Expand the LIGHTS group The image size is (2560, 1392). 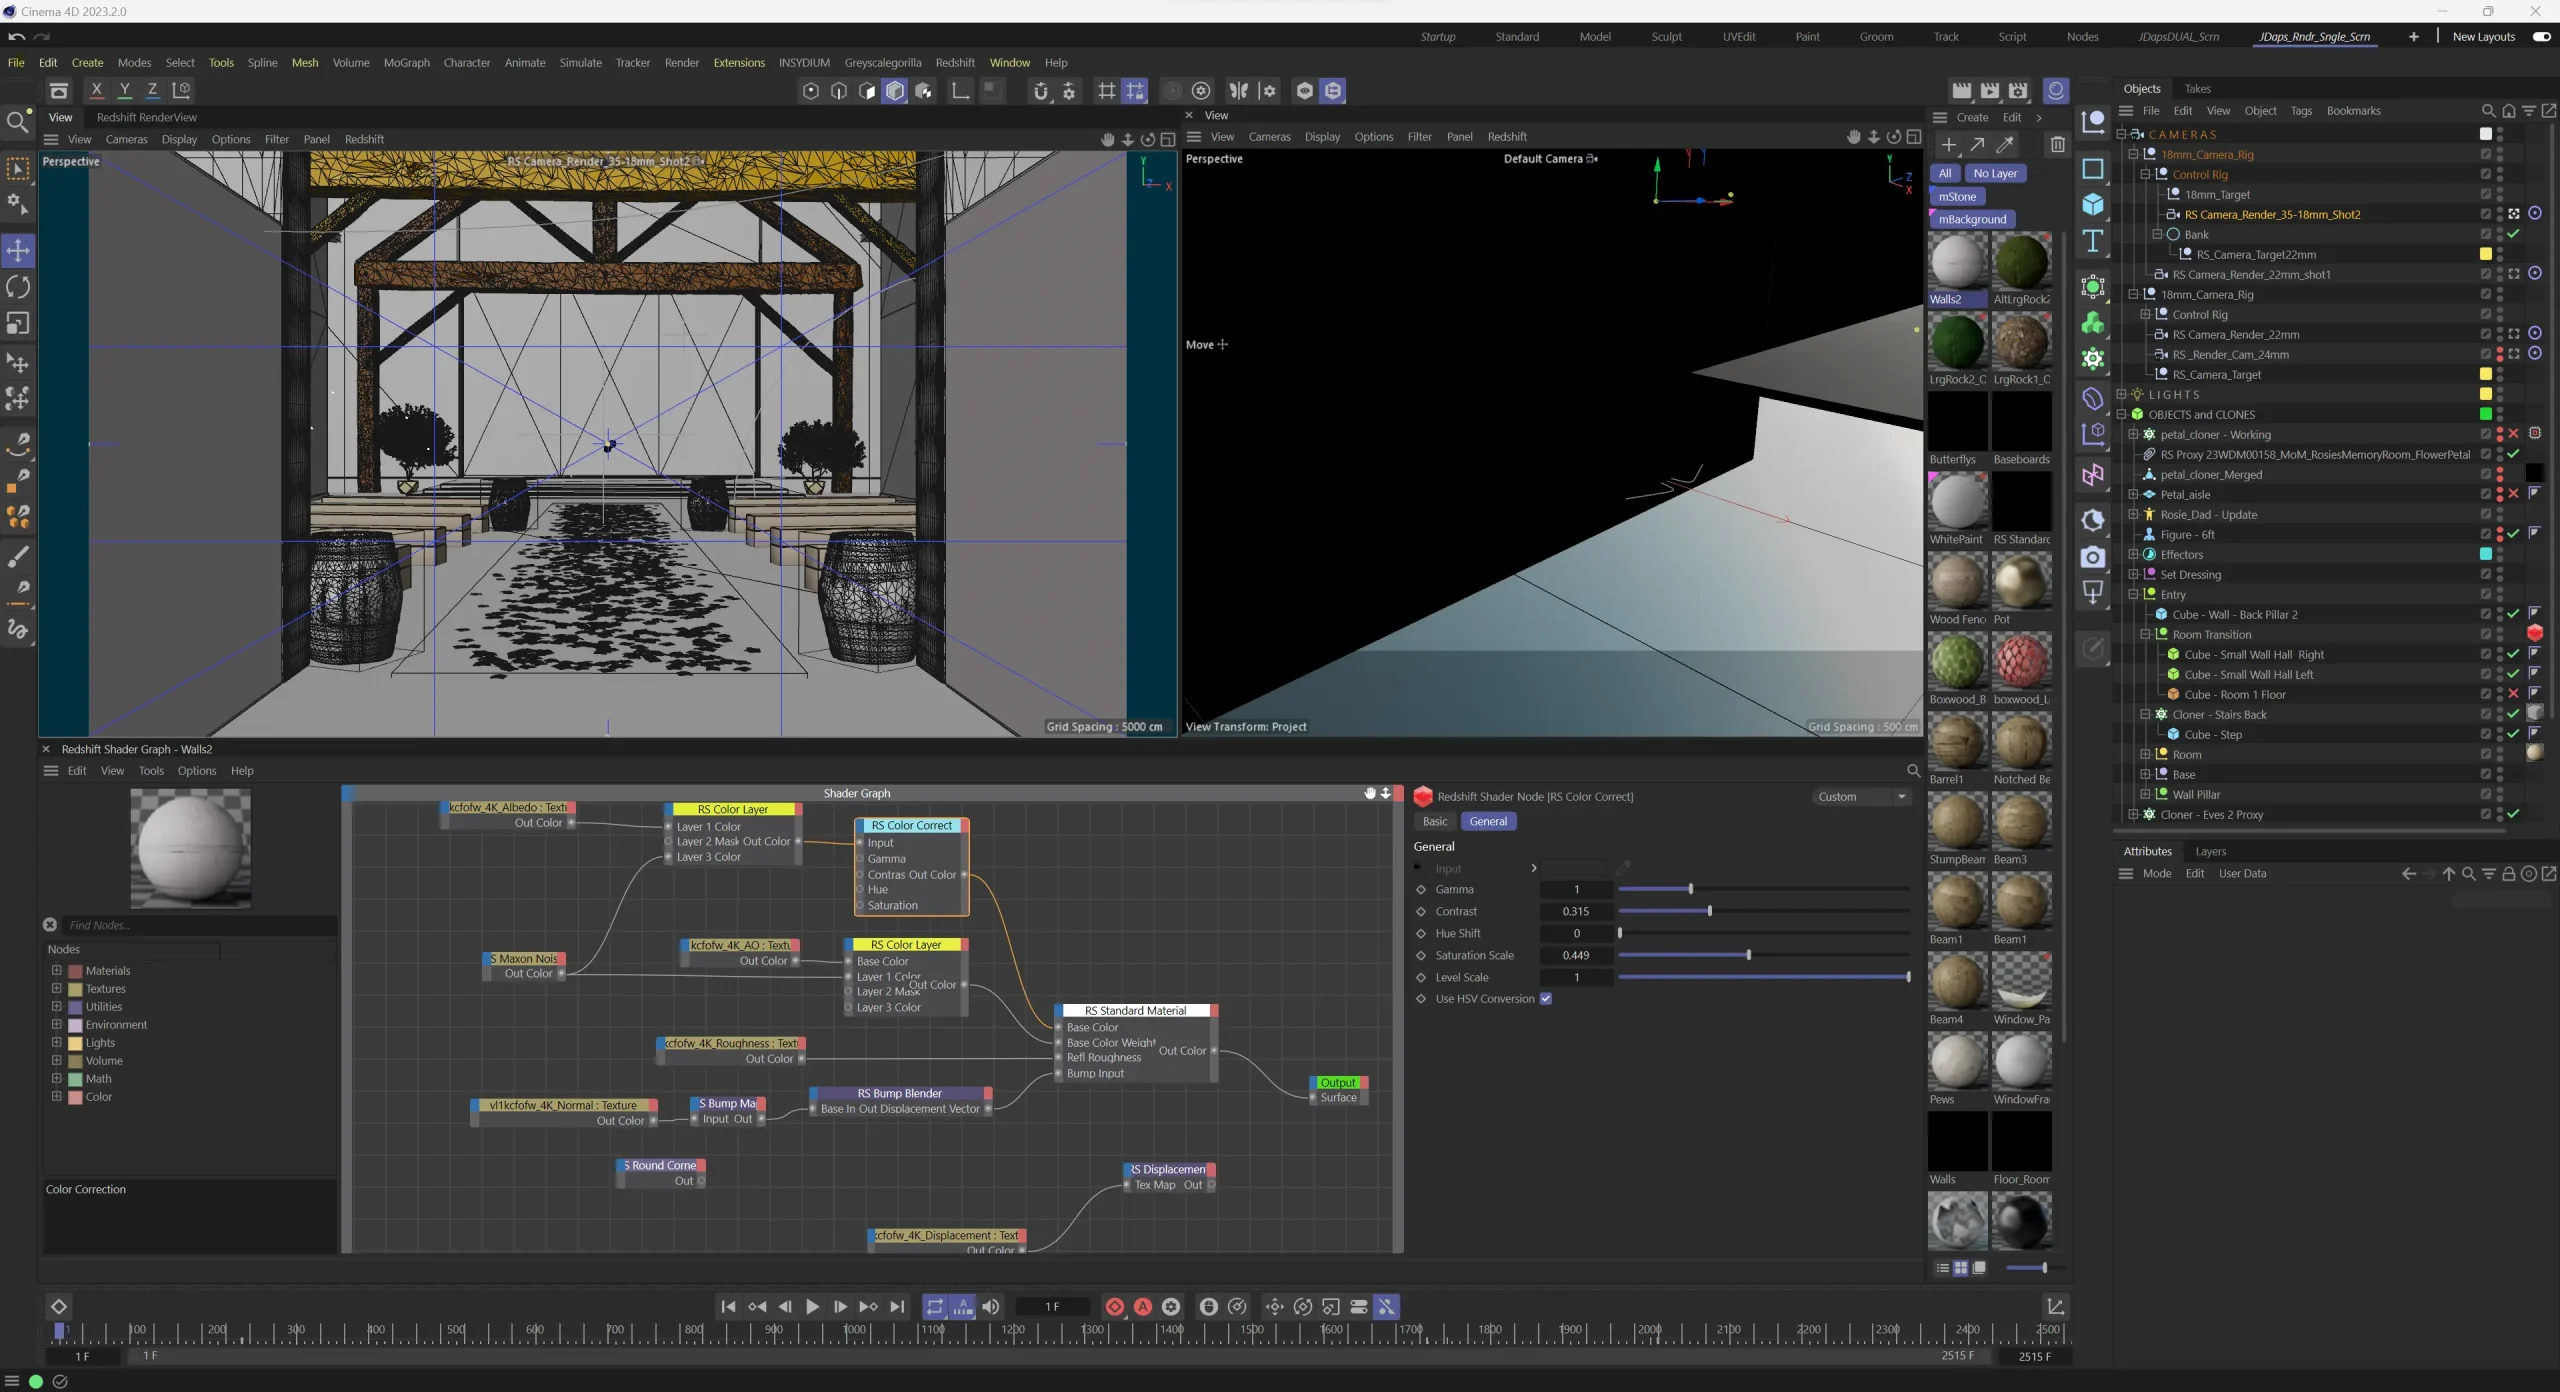coord(2121,394)
